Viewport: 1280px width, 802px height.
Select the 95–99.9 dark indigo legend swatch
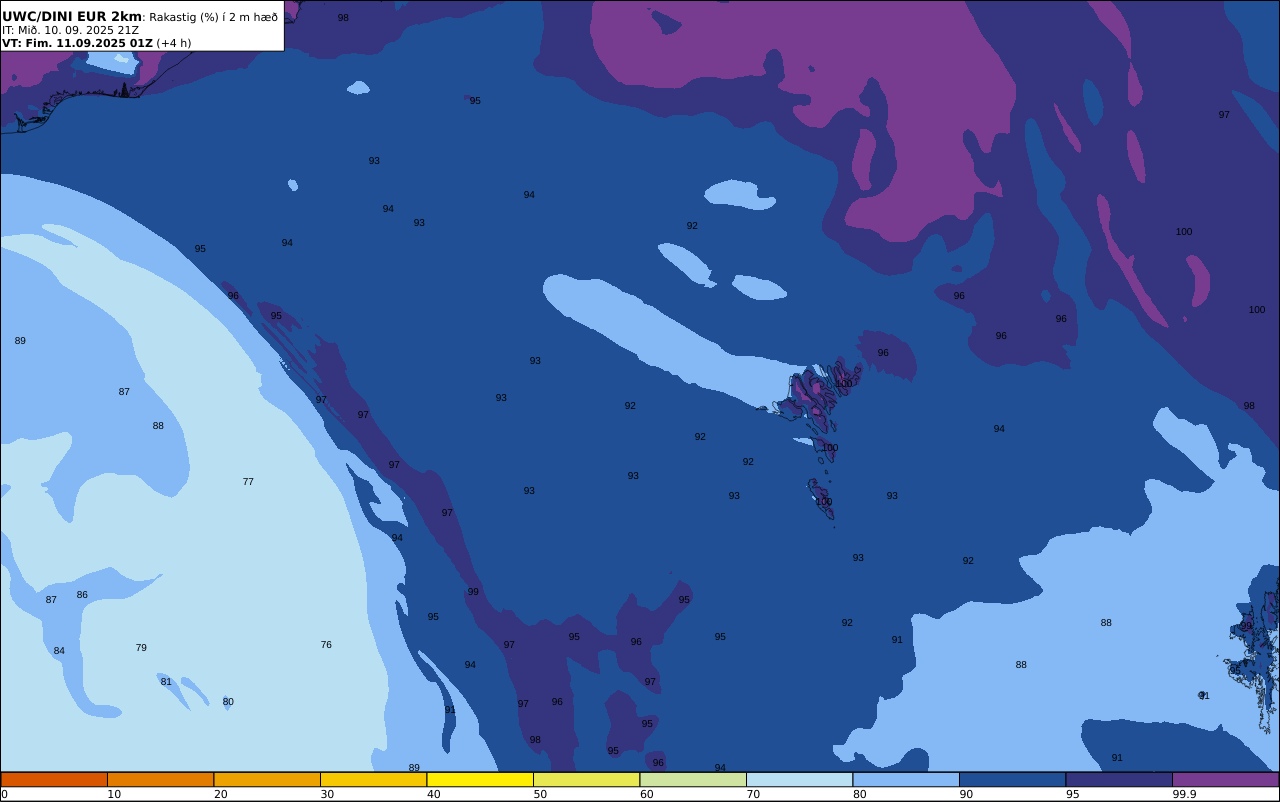pos(1119,779)
